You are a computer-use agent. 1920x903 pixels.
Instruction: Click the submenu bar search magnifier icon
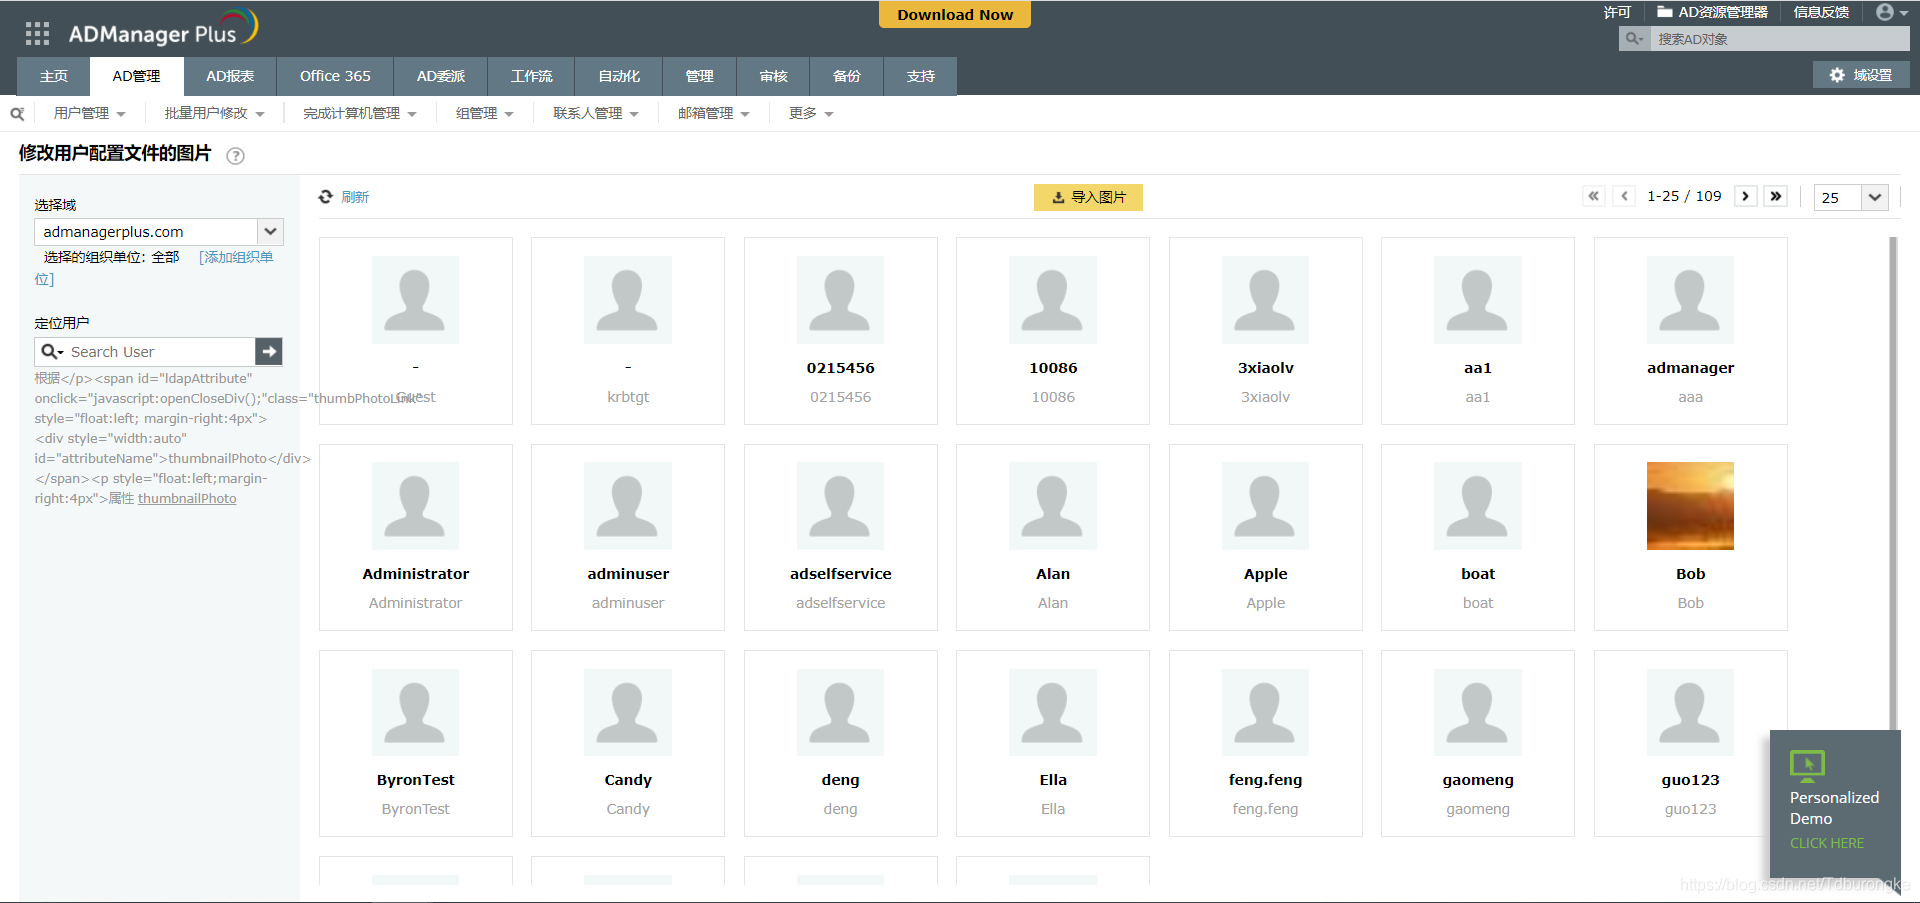(x=17, y=114)
